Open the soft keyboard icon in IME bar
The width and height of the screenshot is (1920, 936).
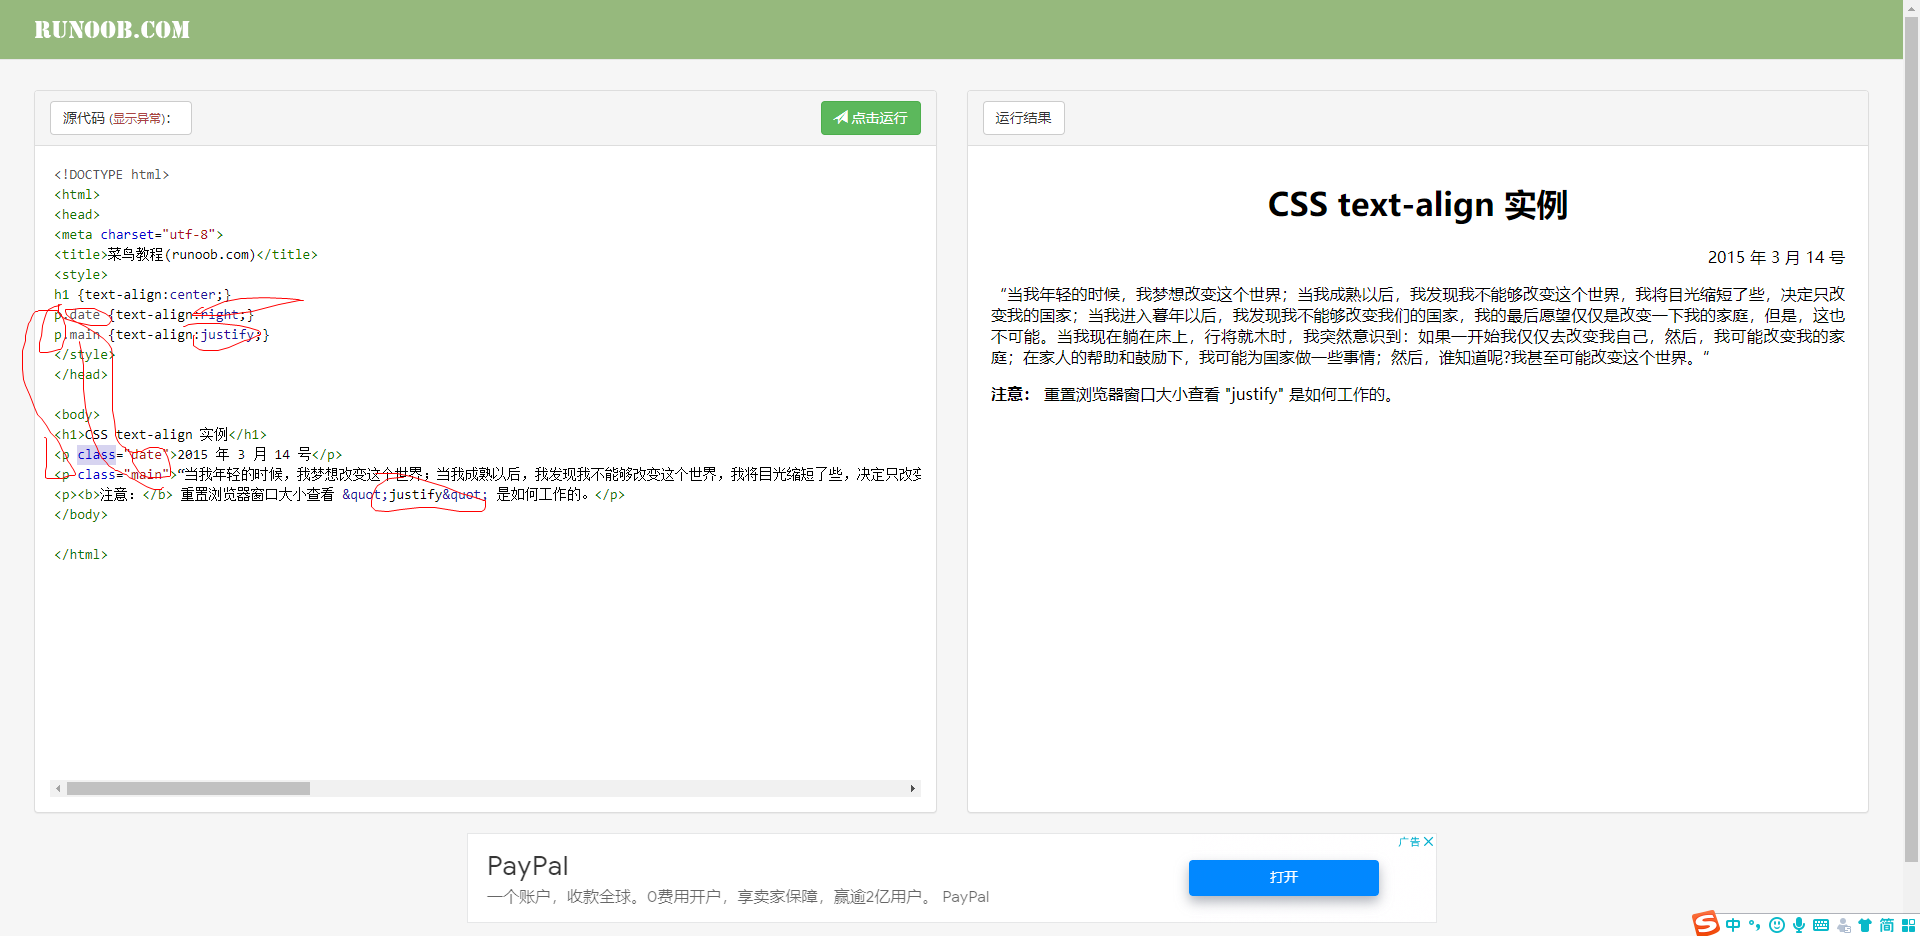(x=1821, y=925)
